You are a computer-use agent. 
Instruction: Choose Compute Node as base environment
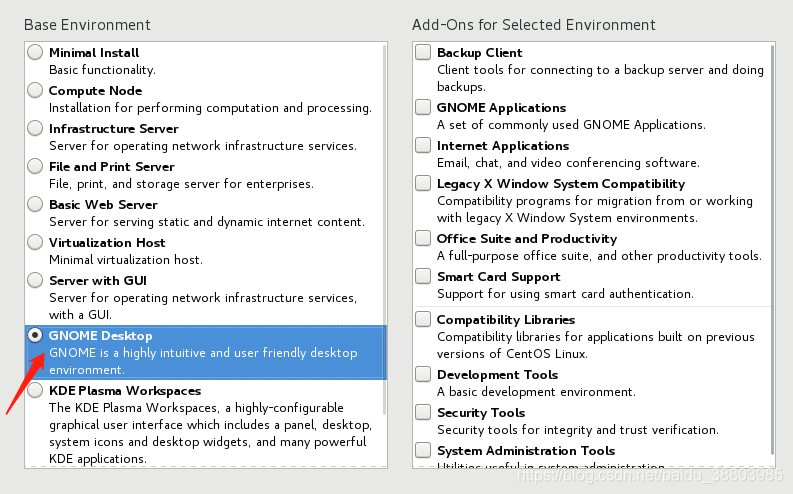(x=36, y=90)
